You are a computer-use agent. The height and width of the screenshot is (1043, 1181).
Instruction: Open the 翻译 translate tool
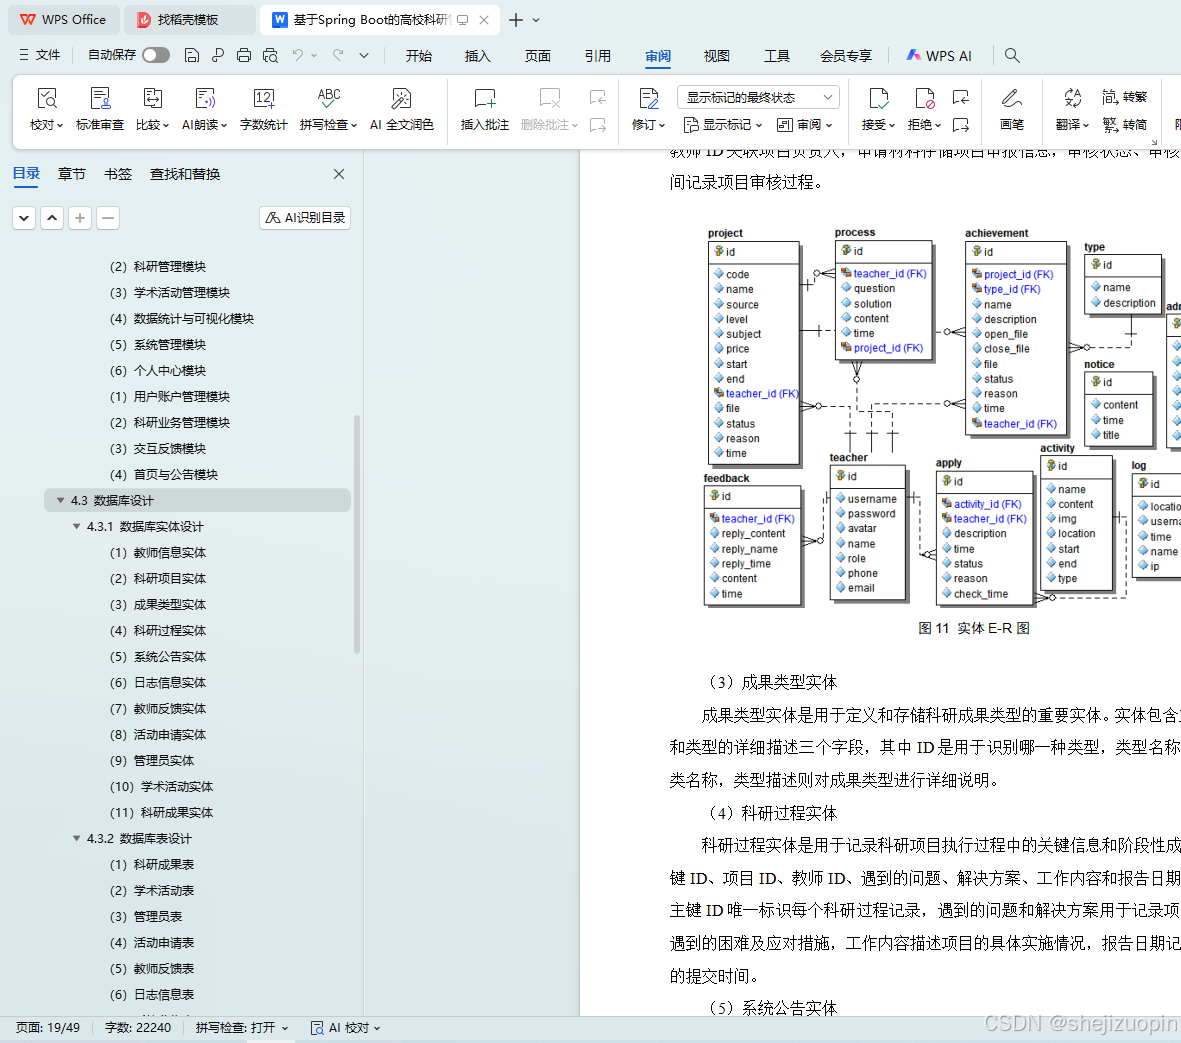[1073, 108]
